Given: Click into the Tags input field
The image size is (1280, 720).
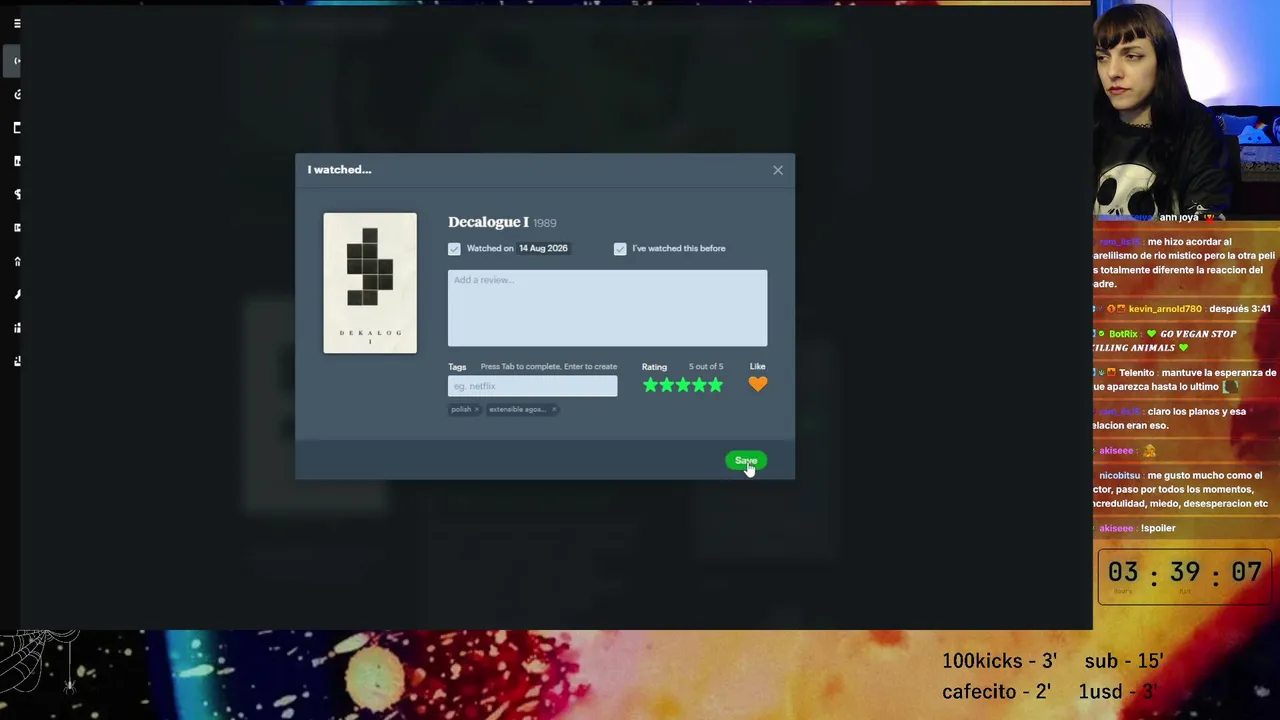Looking at the screenshot, I should pos(532,386).
